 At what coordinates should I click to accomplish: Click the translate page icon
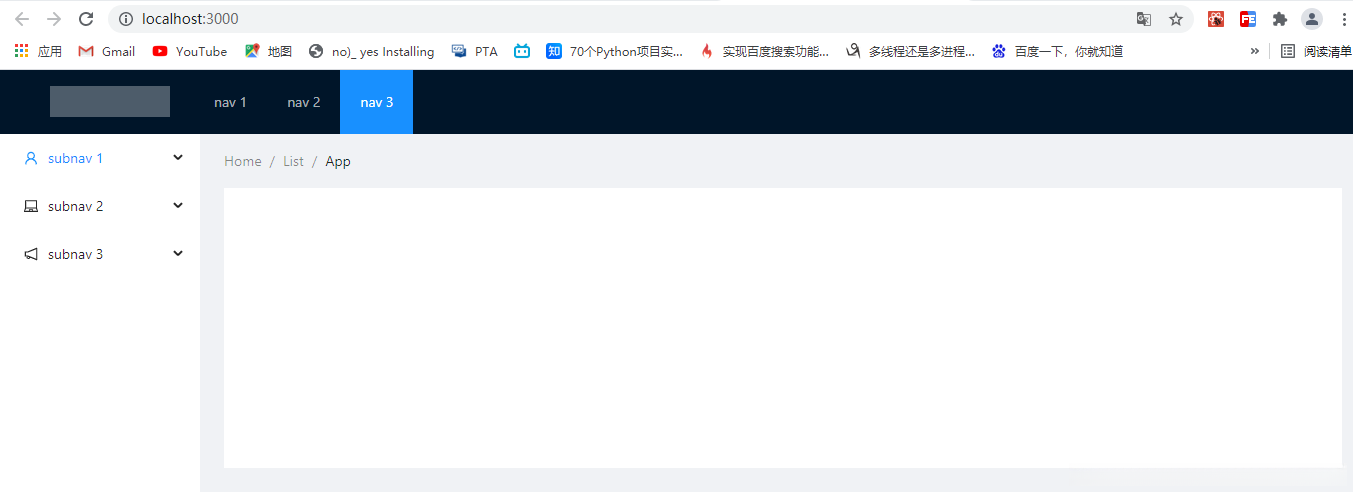(x=1144, y=19)
